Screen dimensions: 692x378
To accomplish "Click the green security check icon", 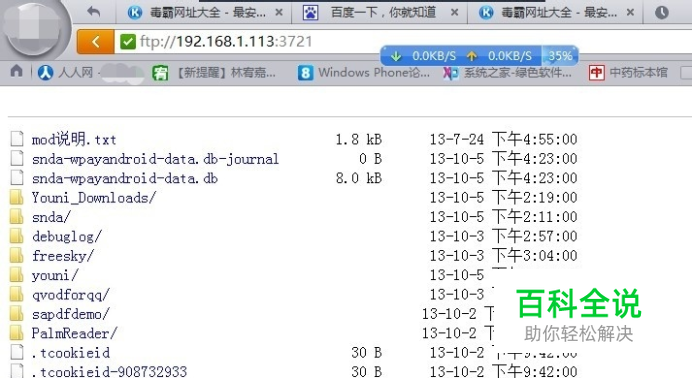I will tap(128, 42).
